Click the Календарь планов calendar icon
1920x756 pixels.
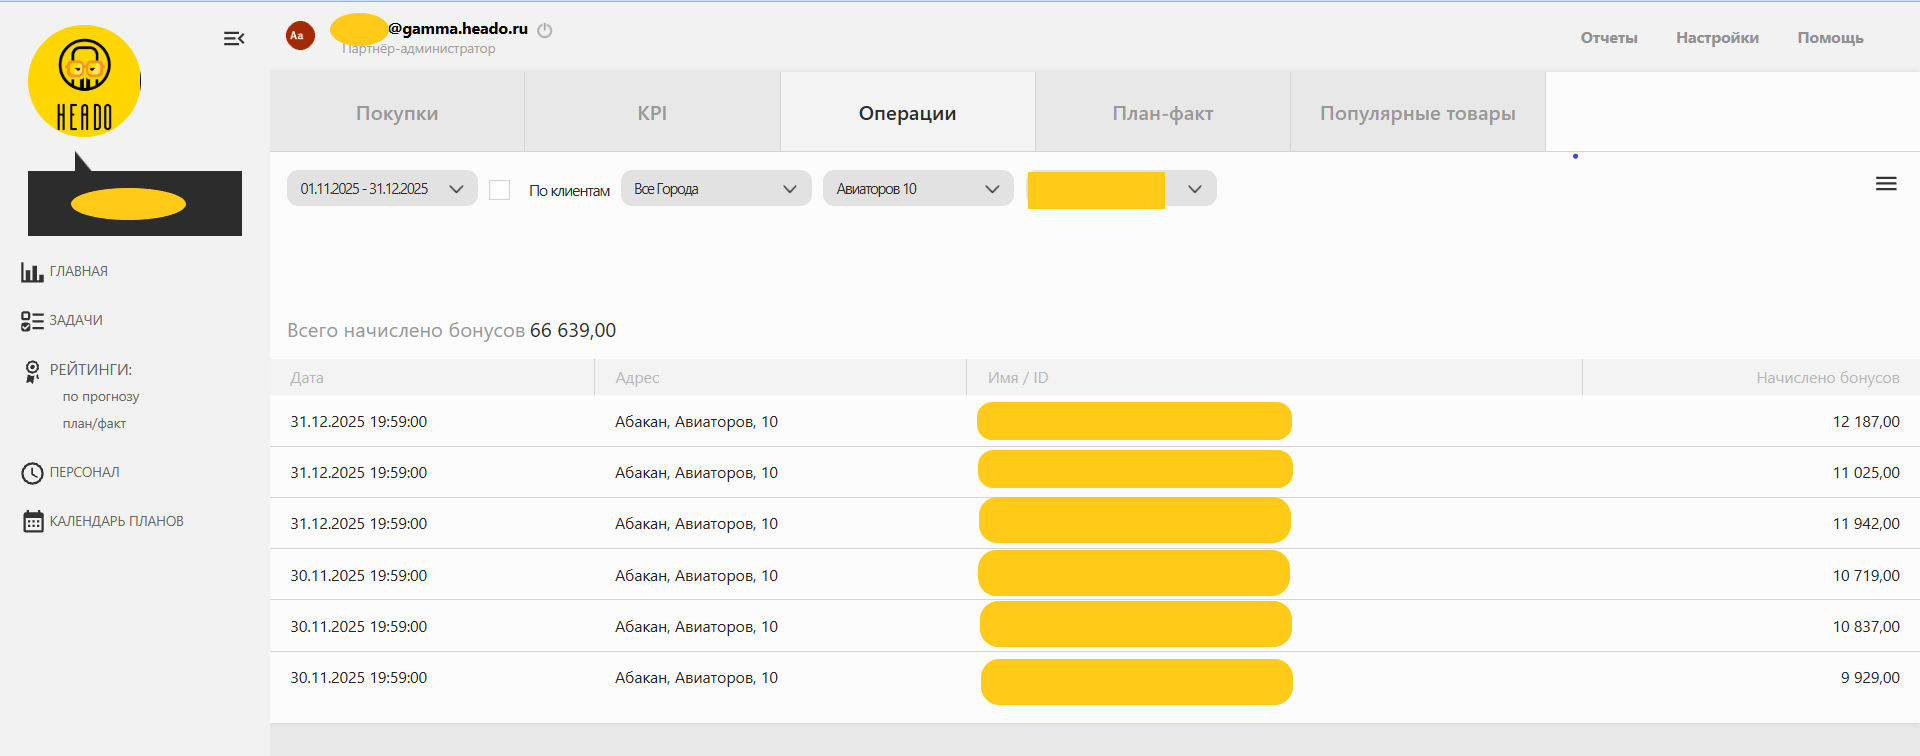click(x=33, y=522)
